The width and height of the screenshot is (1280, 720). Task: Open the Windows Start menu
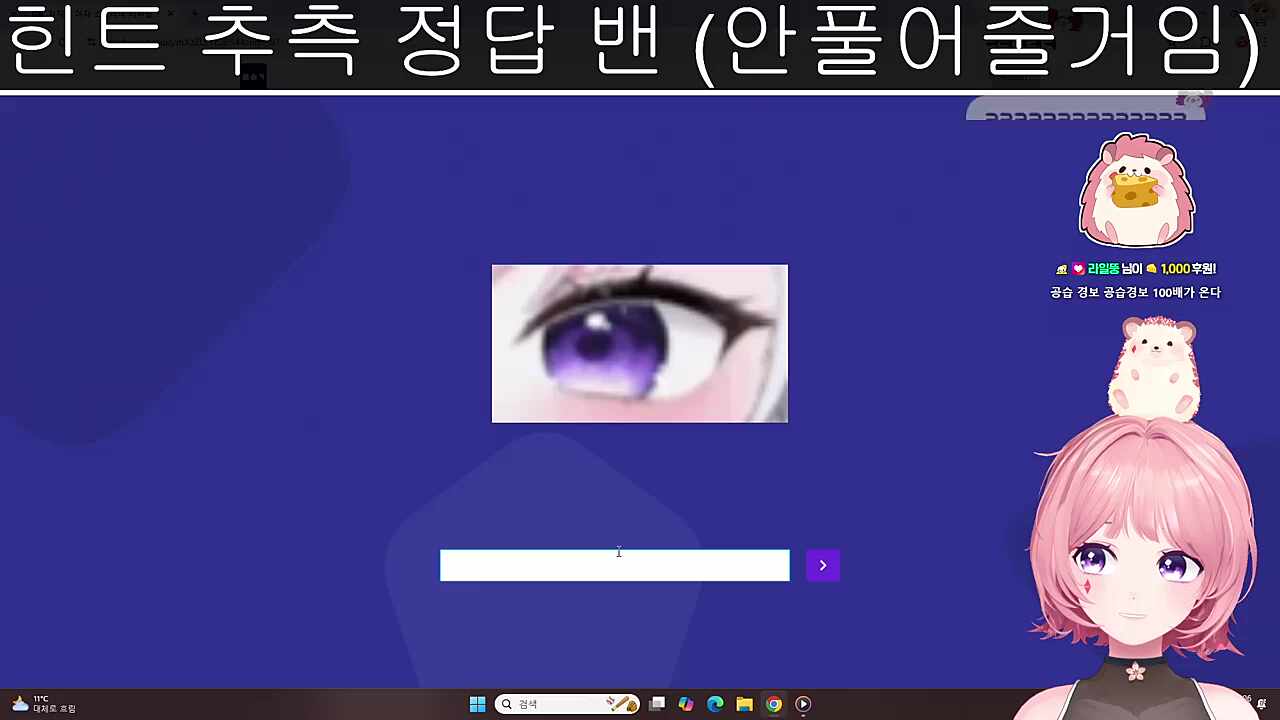[x=477, y=704]
